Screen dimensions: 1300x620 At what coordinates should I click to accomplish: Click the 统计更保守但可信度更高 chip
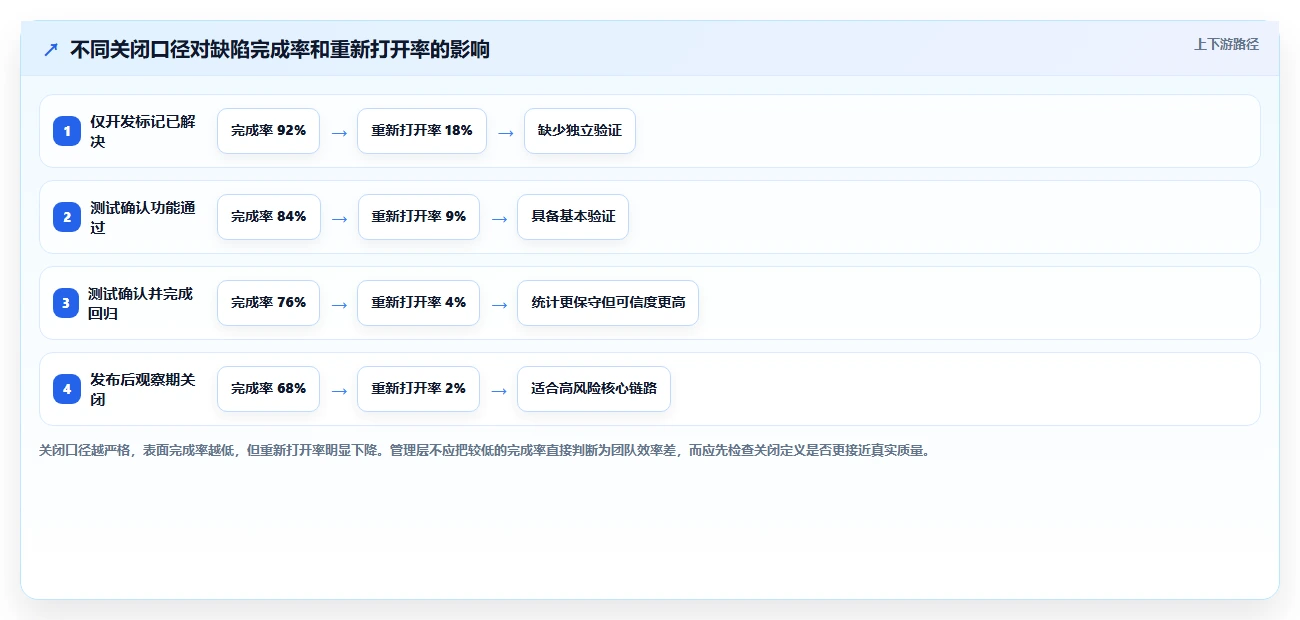608,303
